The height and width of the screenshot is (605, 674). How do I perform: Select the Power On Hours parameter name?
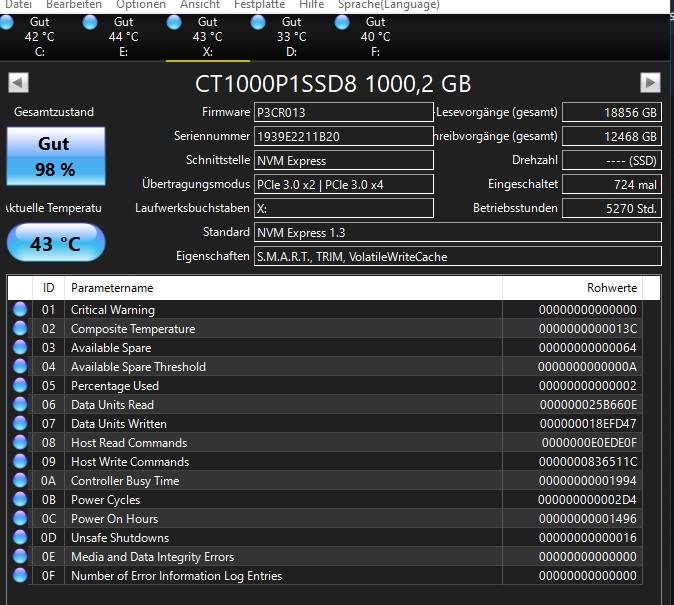(x=114, y=519)
